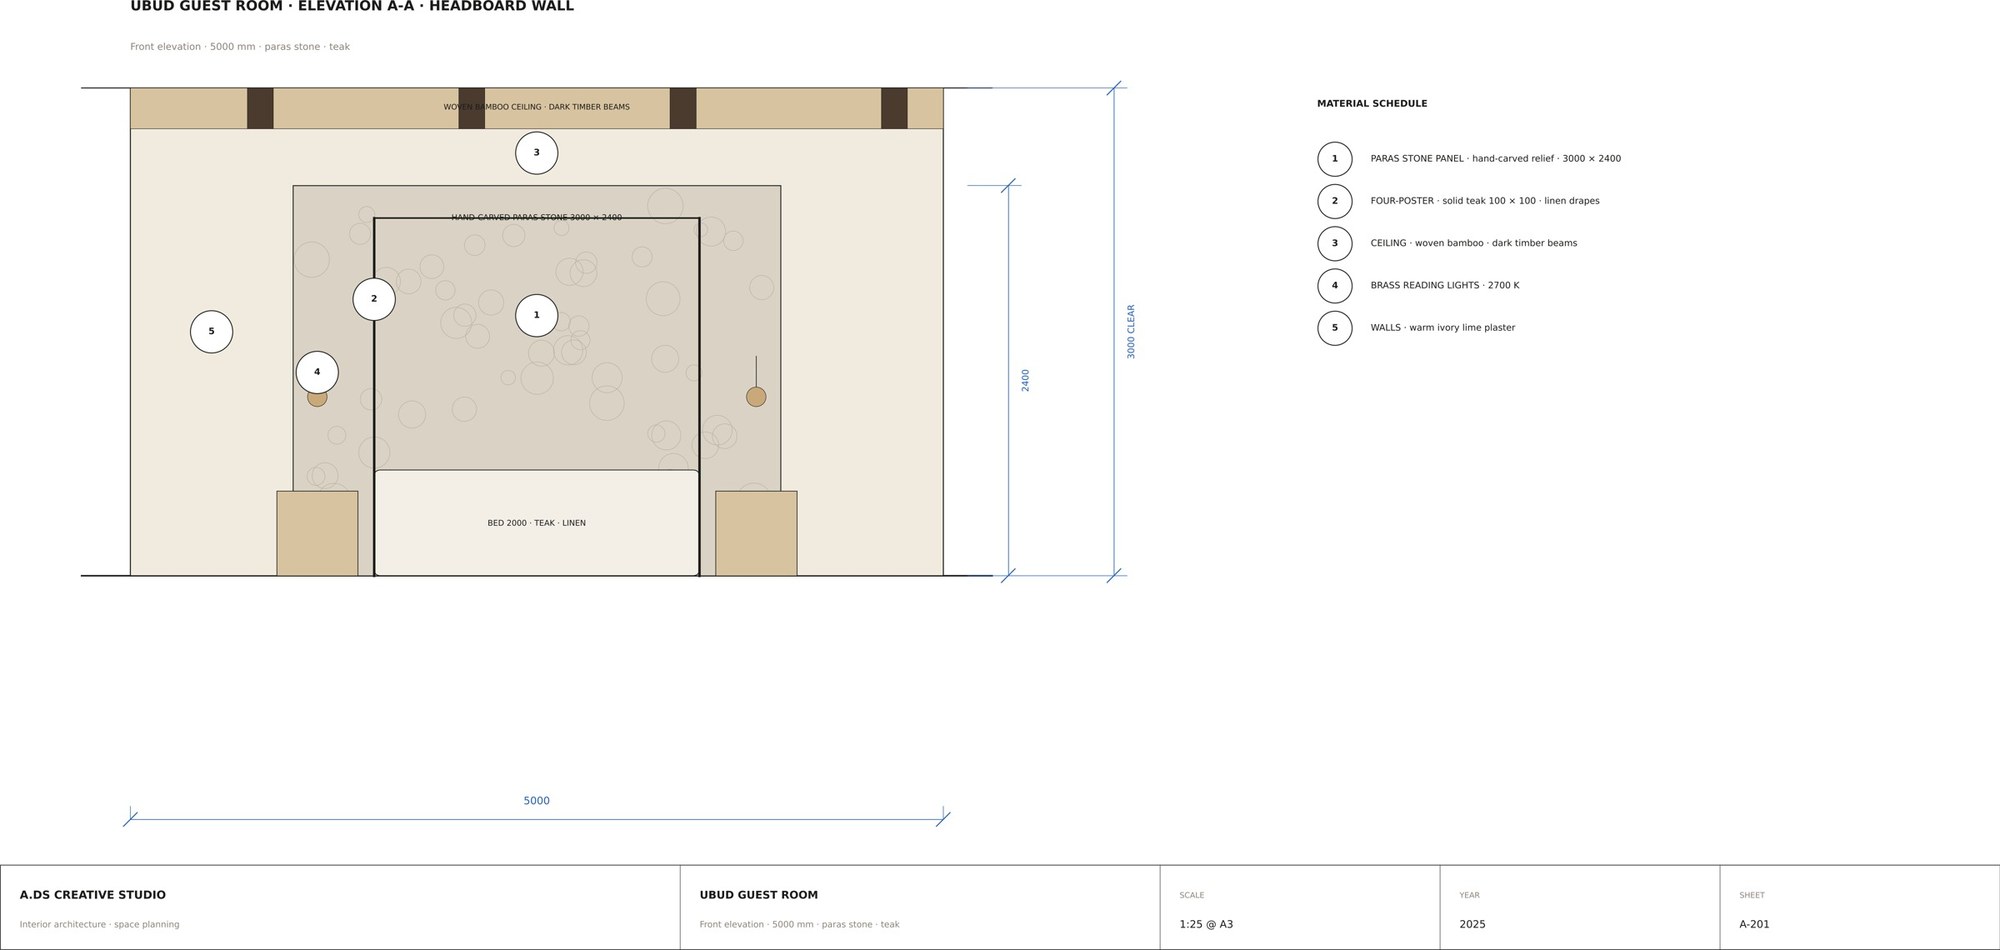This screenshot has width=2000, height=950.
Task: Click the 'MATERIAL SCHEDULE' heading
Action: [x=1372, y=104]
